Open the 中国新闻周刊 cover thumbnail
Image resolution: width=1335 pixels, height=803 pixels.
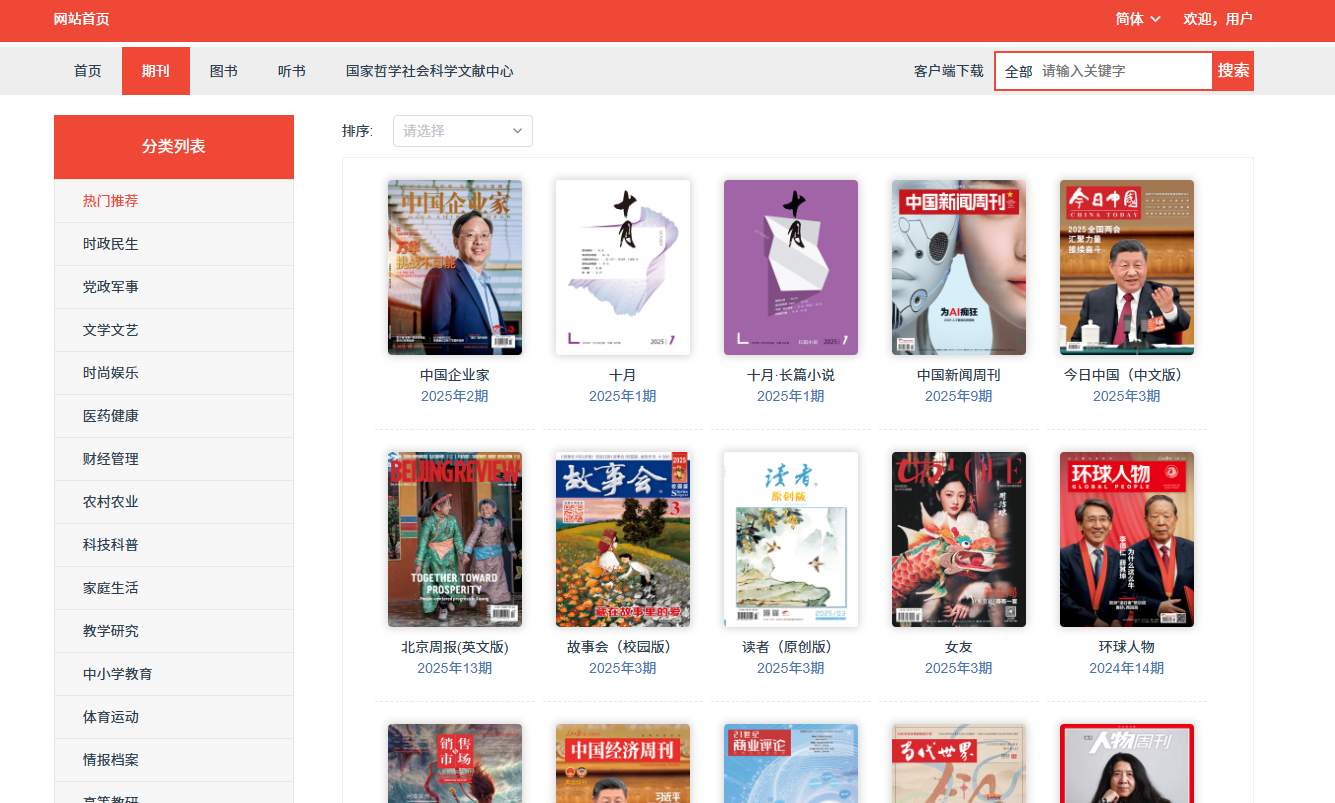click(959, 267)
